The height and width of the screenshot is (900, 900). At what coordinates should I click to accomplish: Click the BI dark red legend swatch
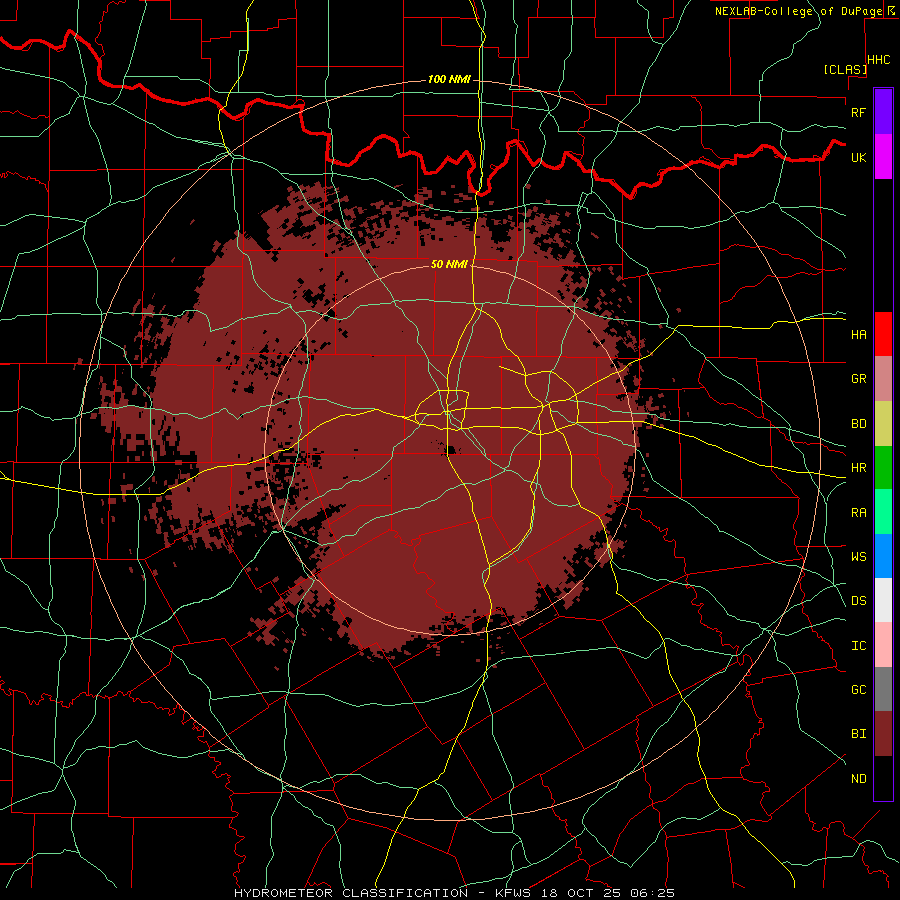pyautogui.click(x=883, y=734)
